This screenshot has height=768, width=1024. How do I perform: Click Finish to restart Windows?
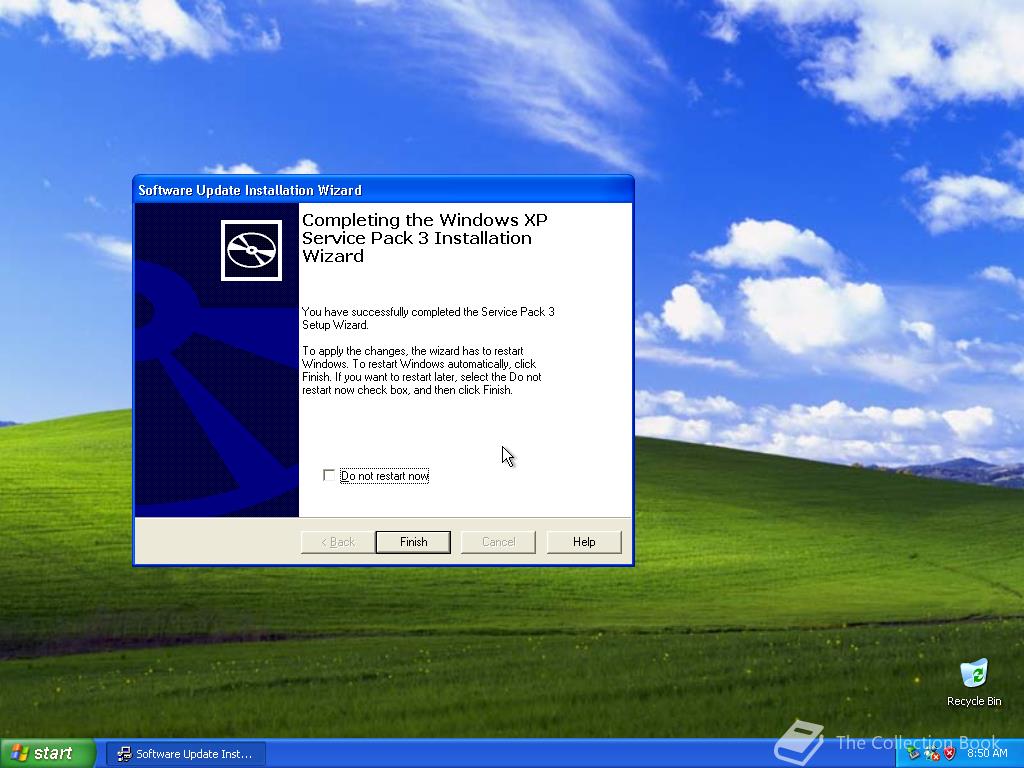tap(412, 541)
